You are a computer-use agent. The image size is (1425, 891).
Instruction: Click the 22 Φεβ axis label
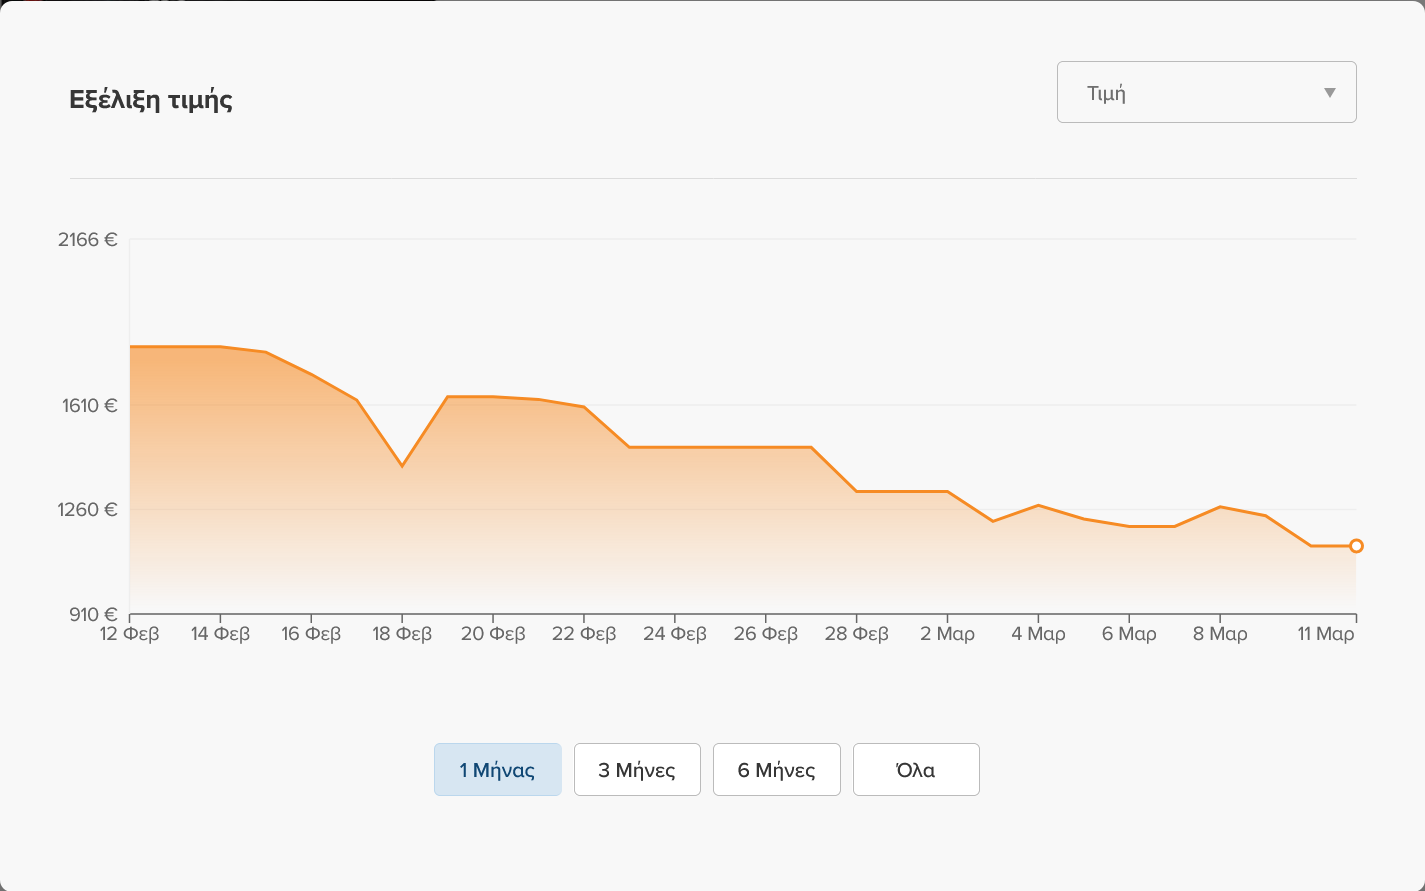coord(584,634)
